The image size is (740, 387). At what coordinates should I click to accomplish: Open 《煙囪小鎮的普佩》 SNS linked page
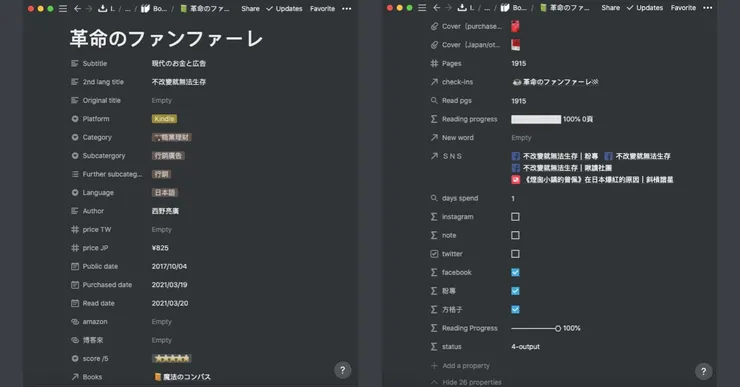coord(592,180)
